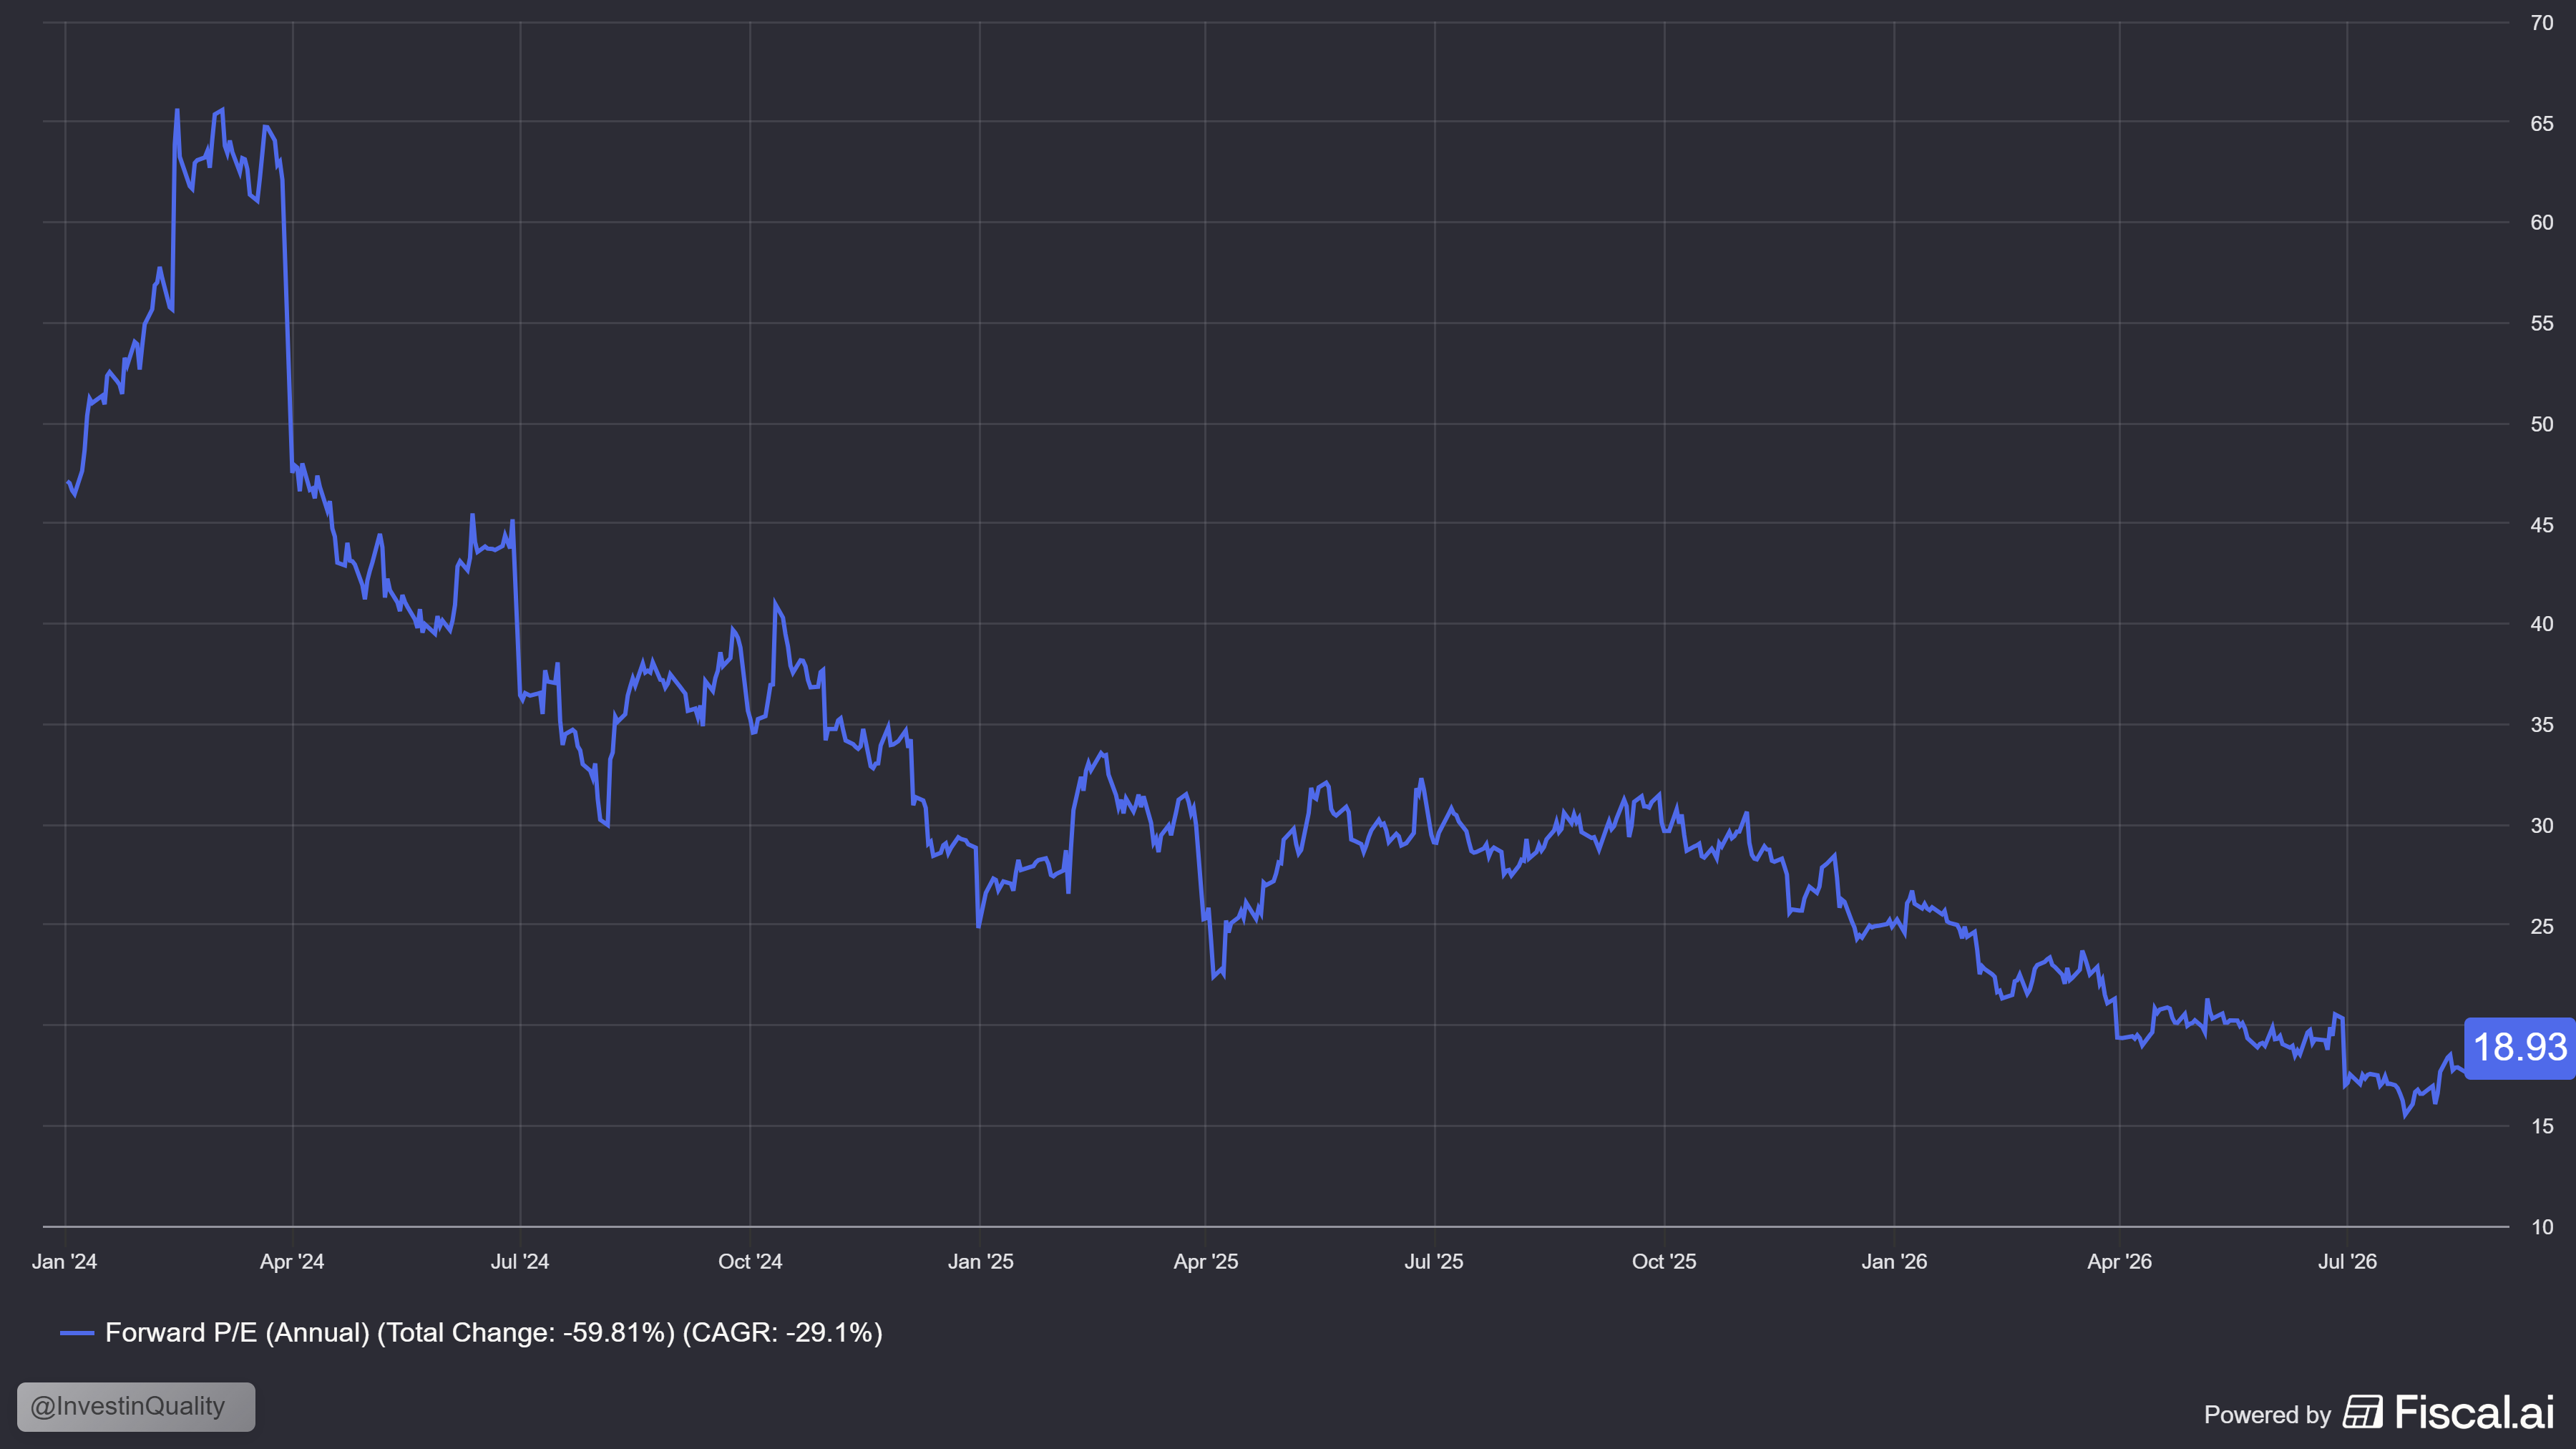Click the "Powered by" text

click(2267, 1415)
